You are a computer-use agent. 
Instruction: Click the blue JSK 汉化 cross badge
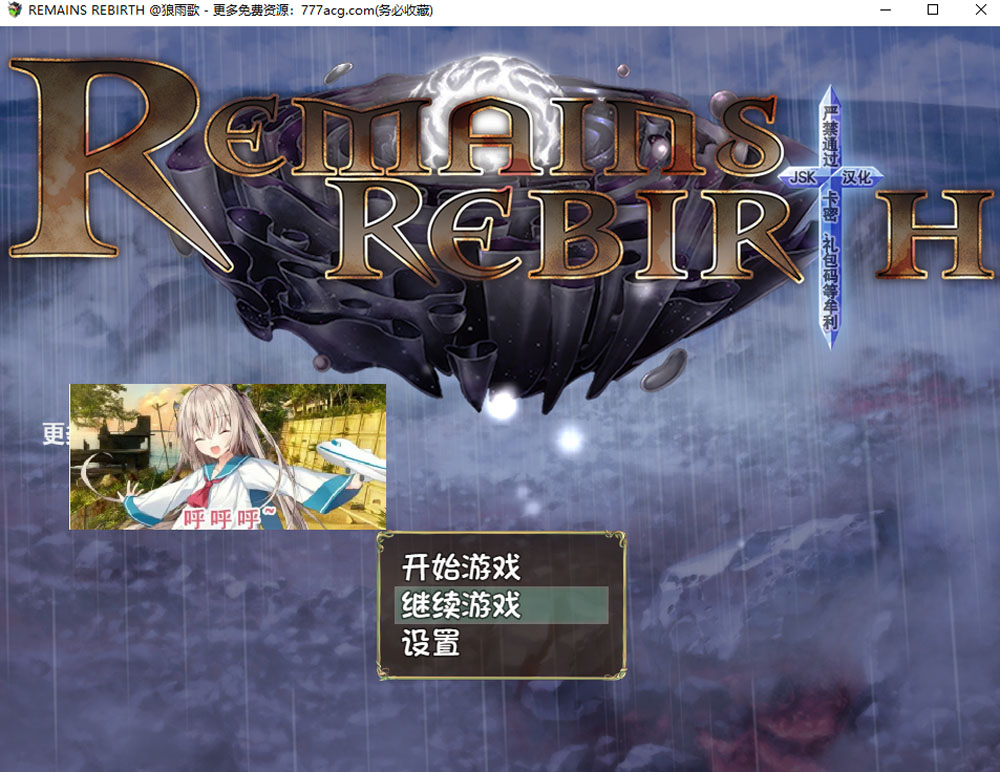[x=830, y=217]
